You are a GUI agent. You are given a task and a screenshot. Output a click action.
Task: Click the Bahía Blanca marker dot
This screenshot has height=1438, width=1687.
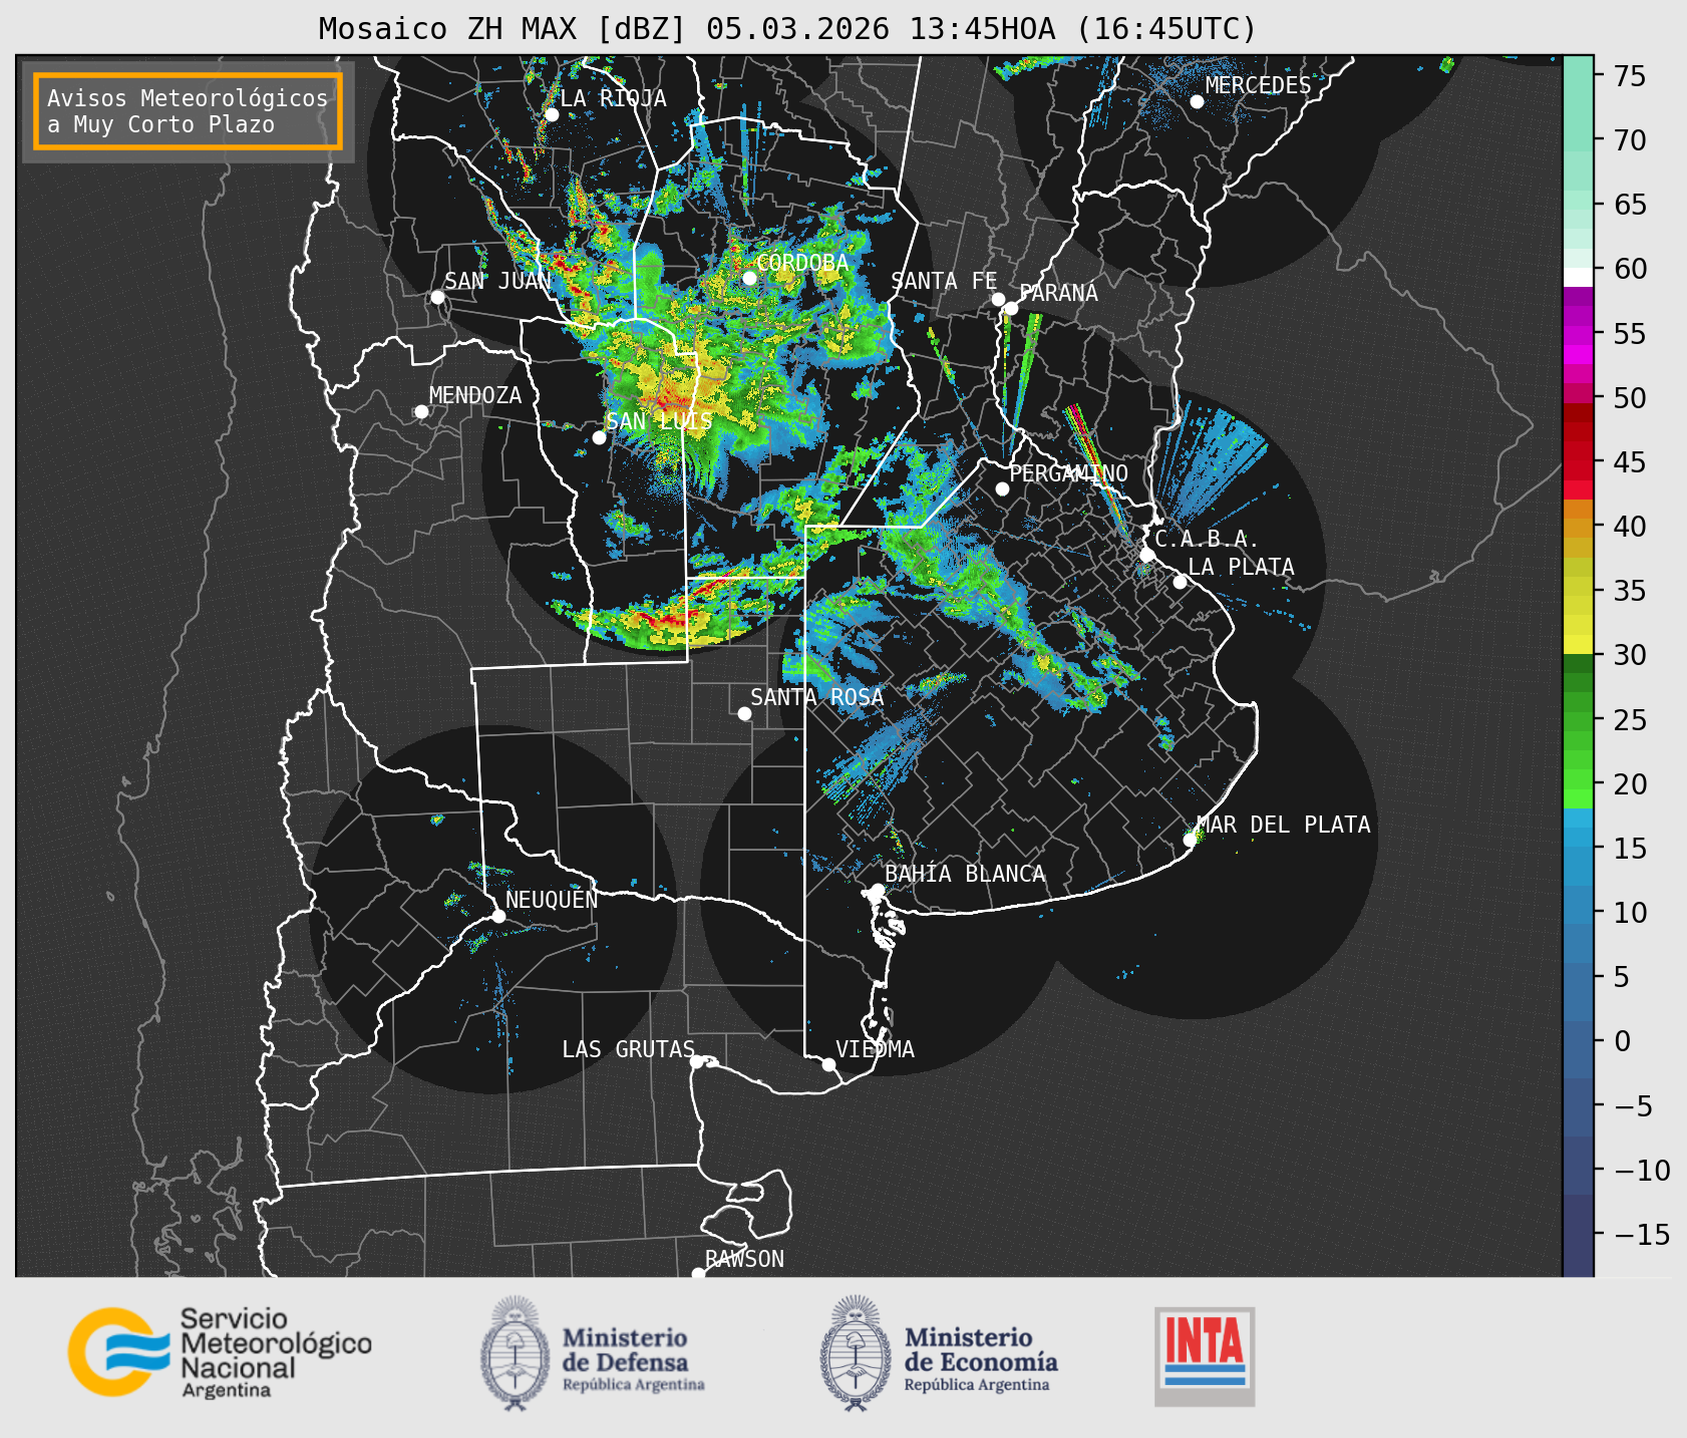877,890
